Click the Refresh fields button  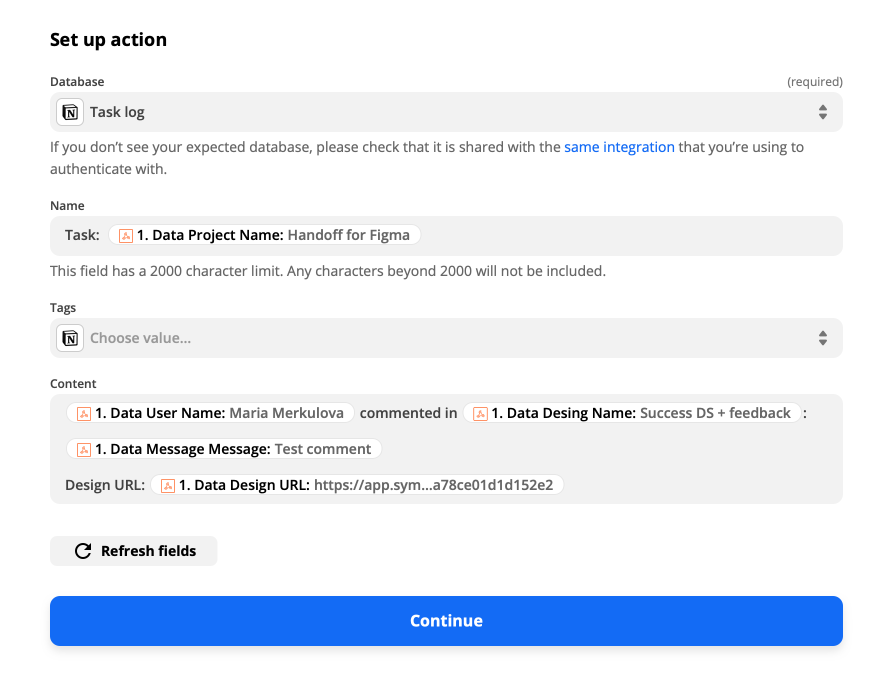134,551
